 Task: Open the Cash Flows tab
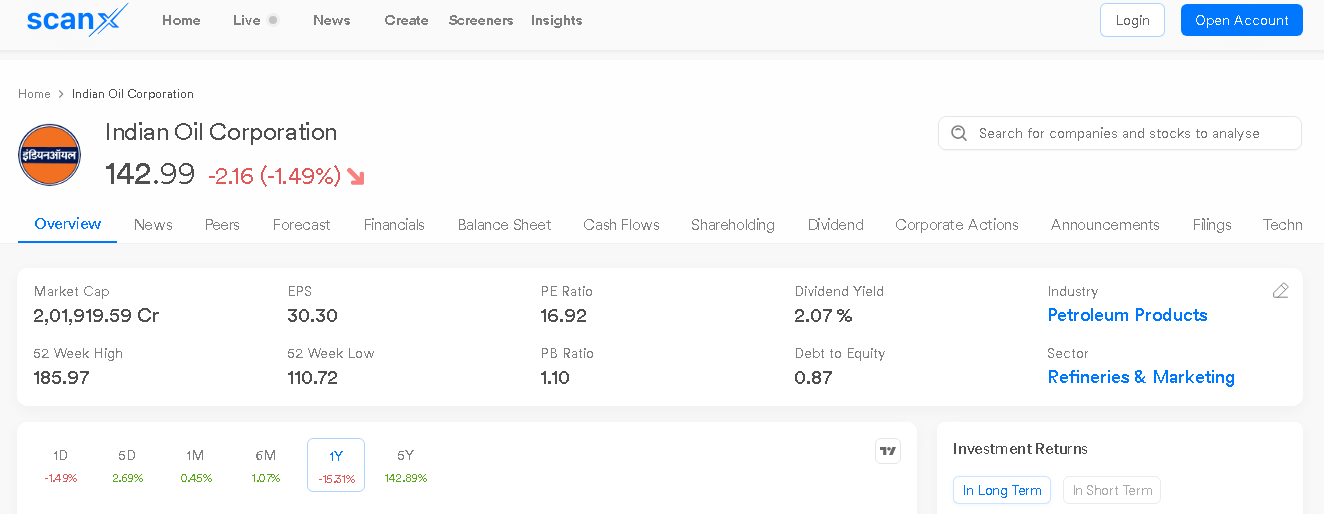pyautogui.click(x=621, y=225)
